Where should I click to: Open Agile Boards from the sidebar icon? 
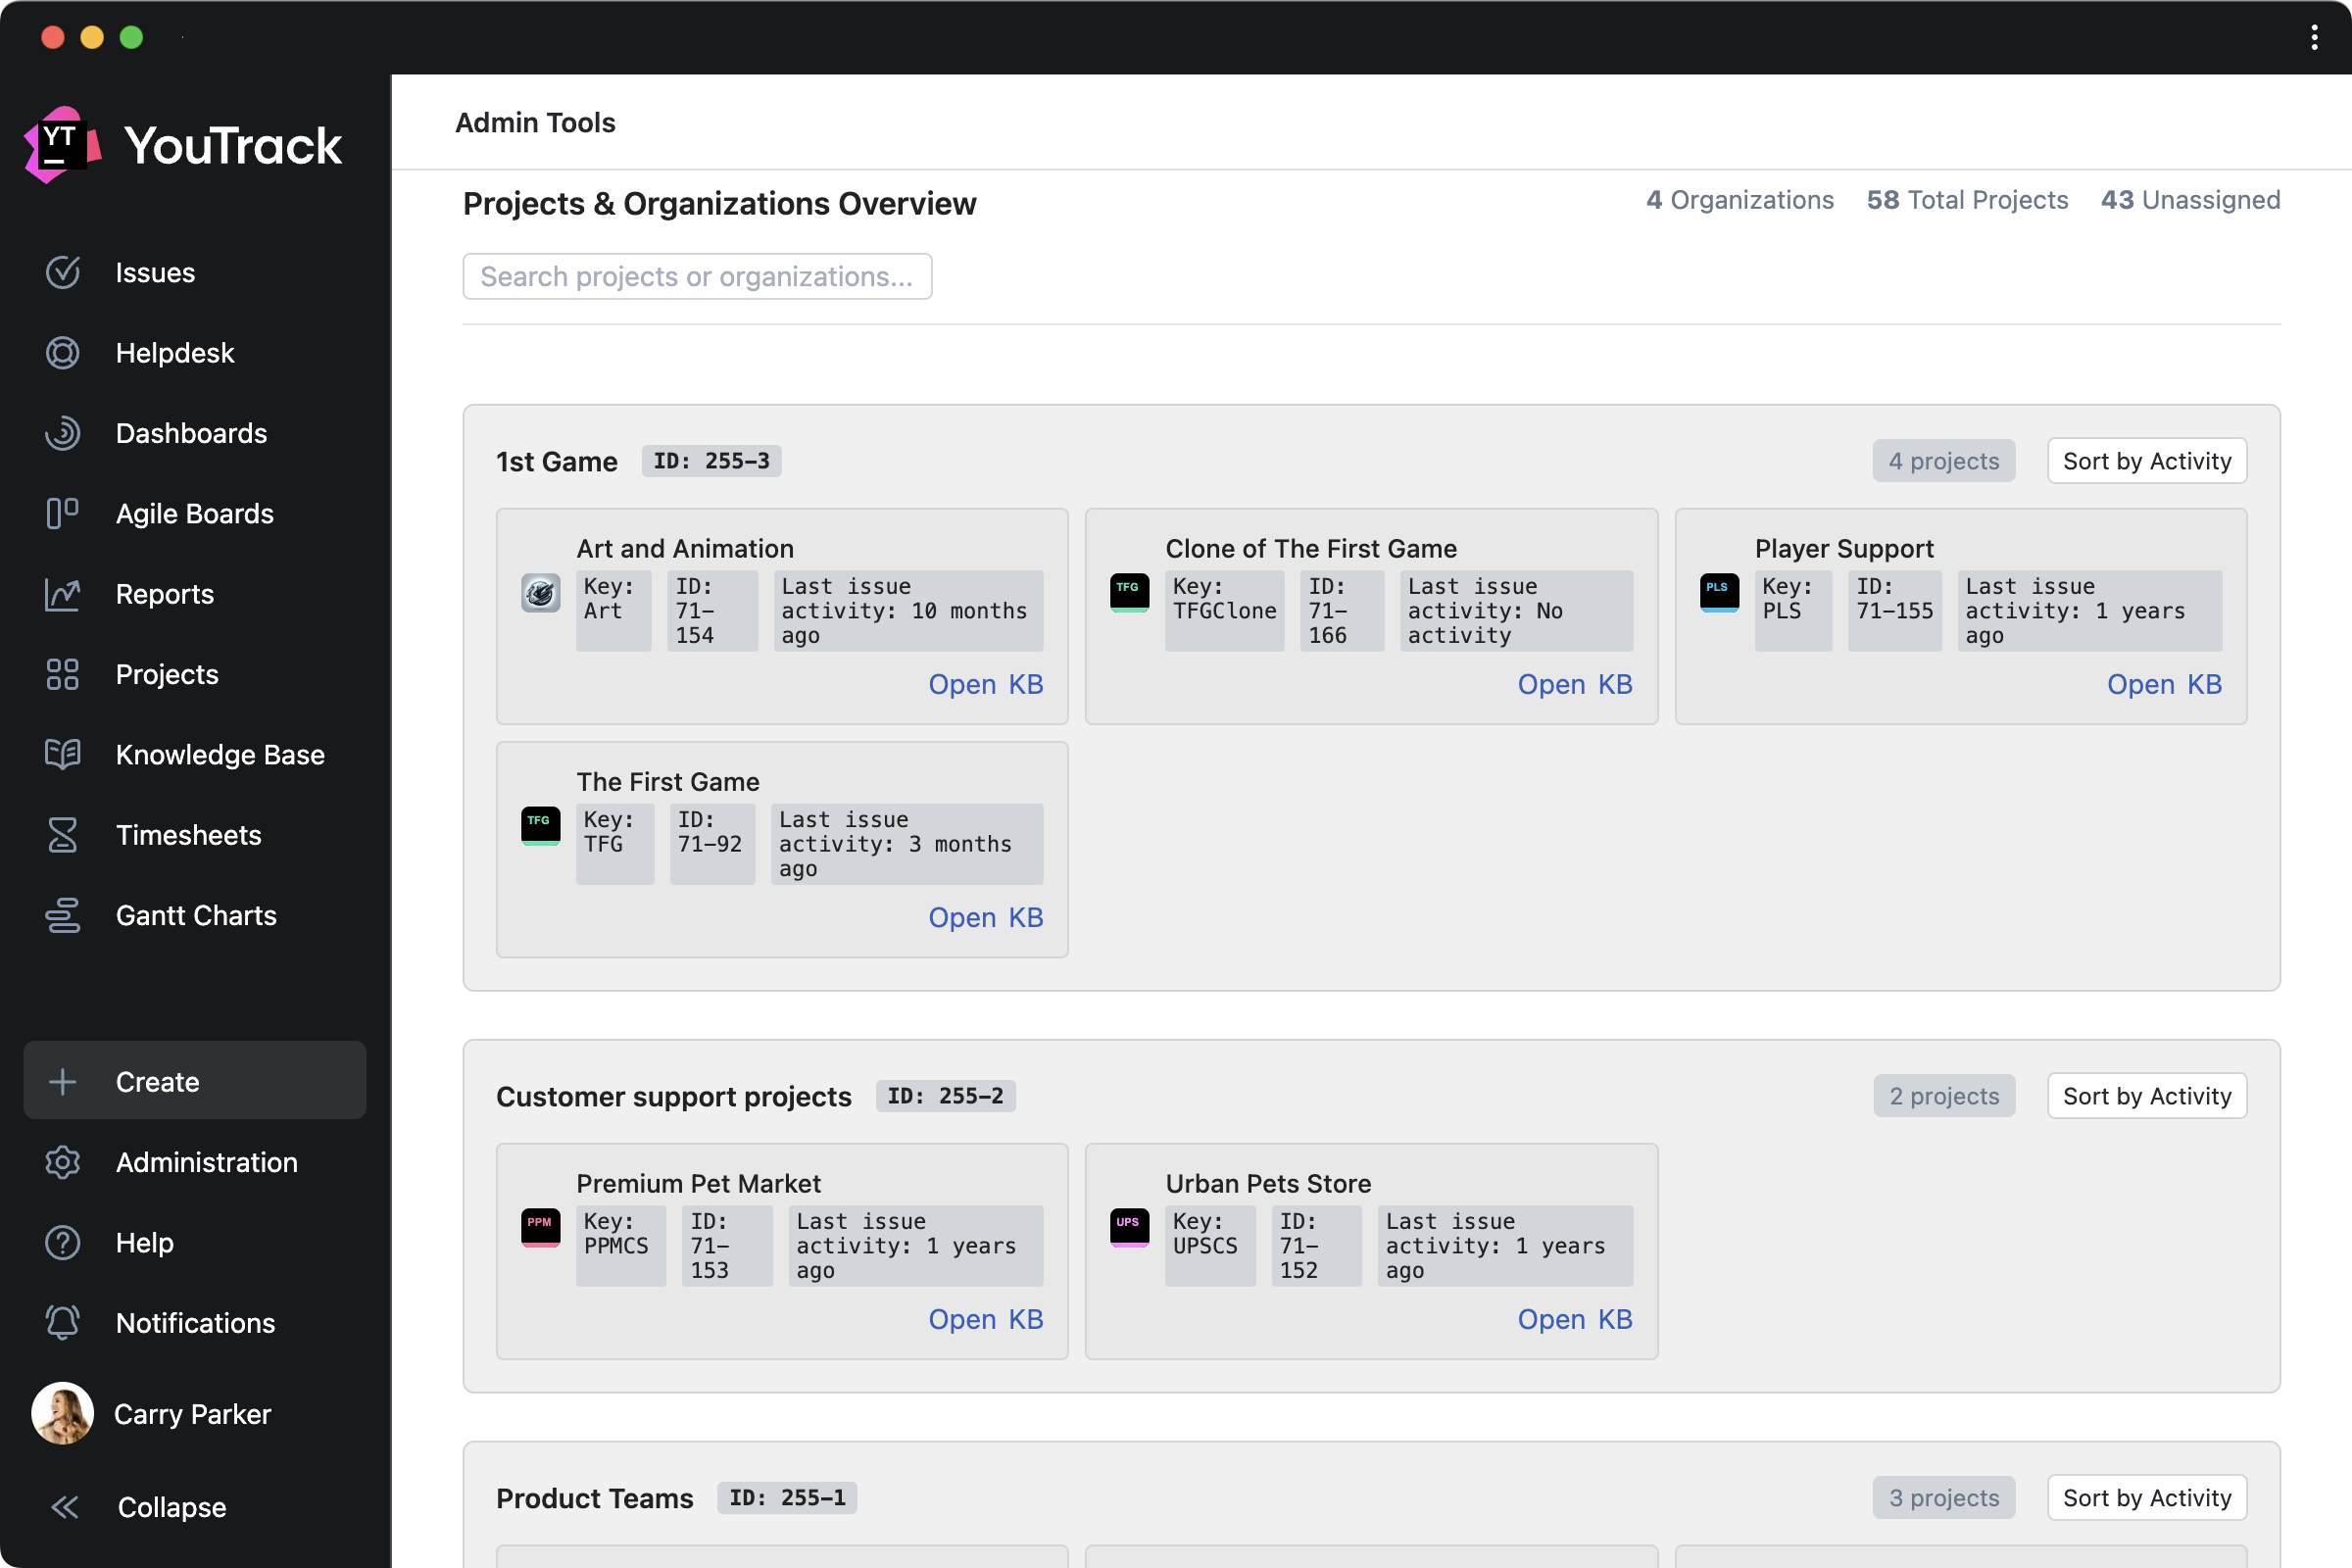pos(62,513)
